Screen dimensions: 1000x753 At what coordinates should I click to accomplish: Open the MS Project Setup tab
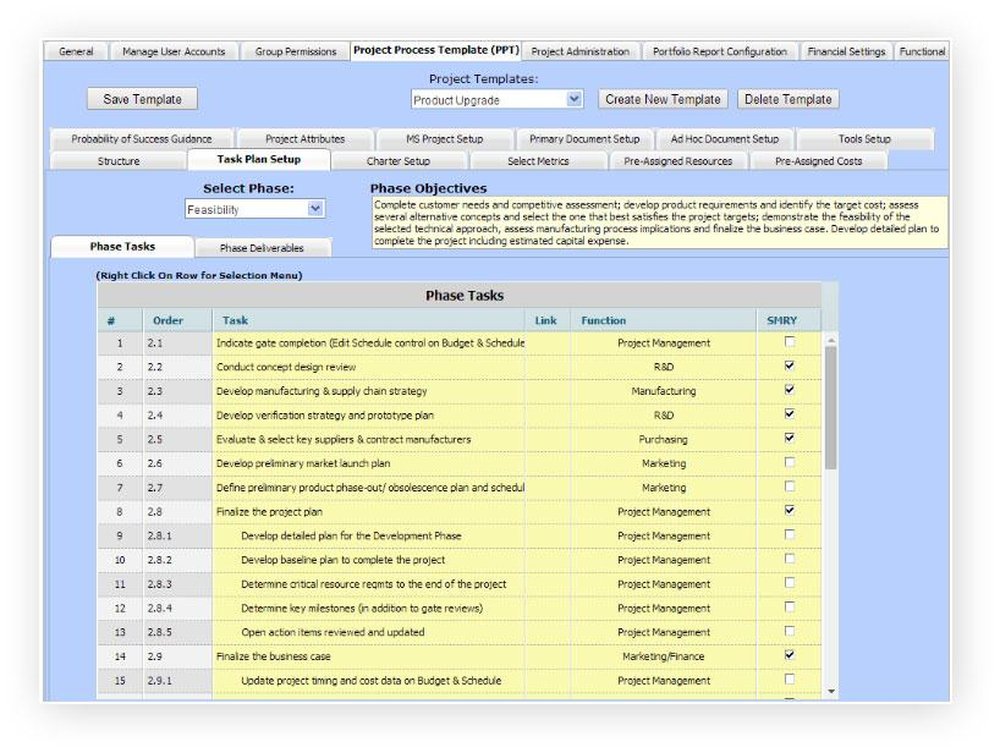click(x=445, y=139)
